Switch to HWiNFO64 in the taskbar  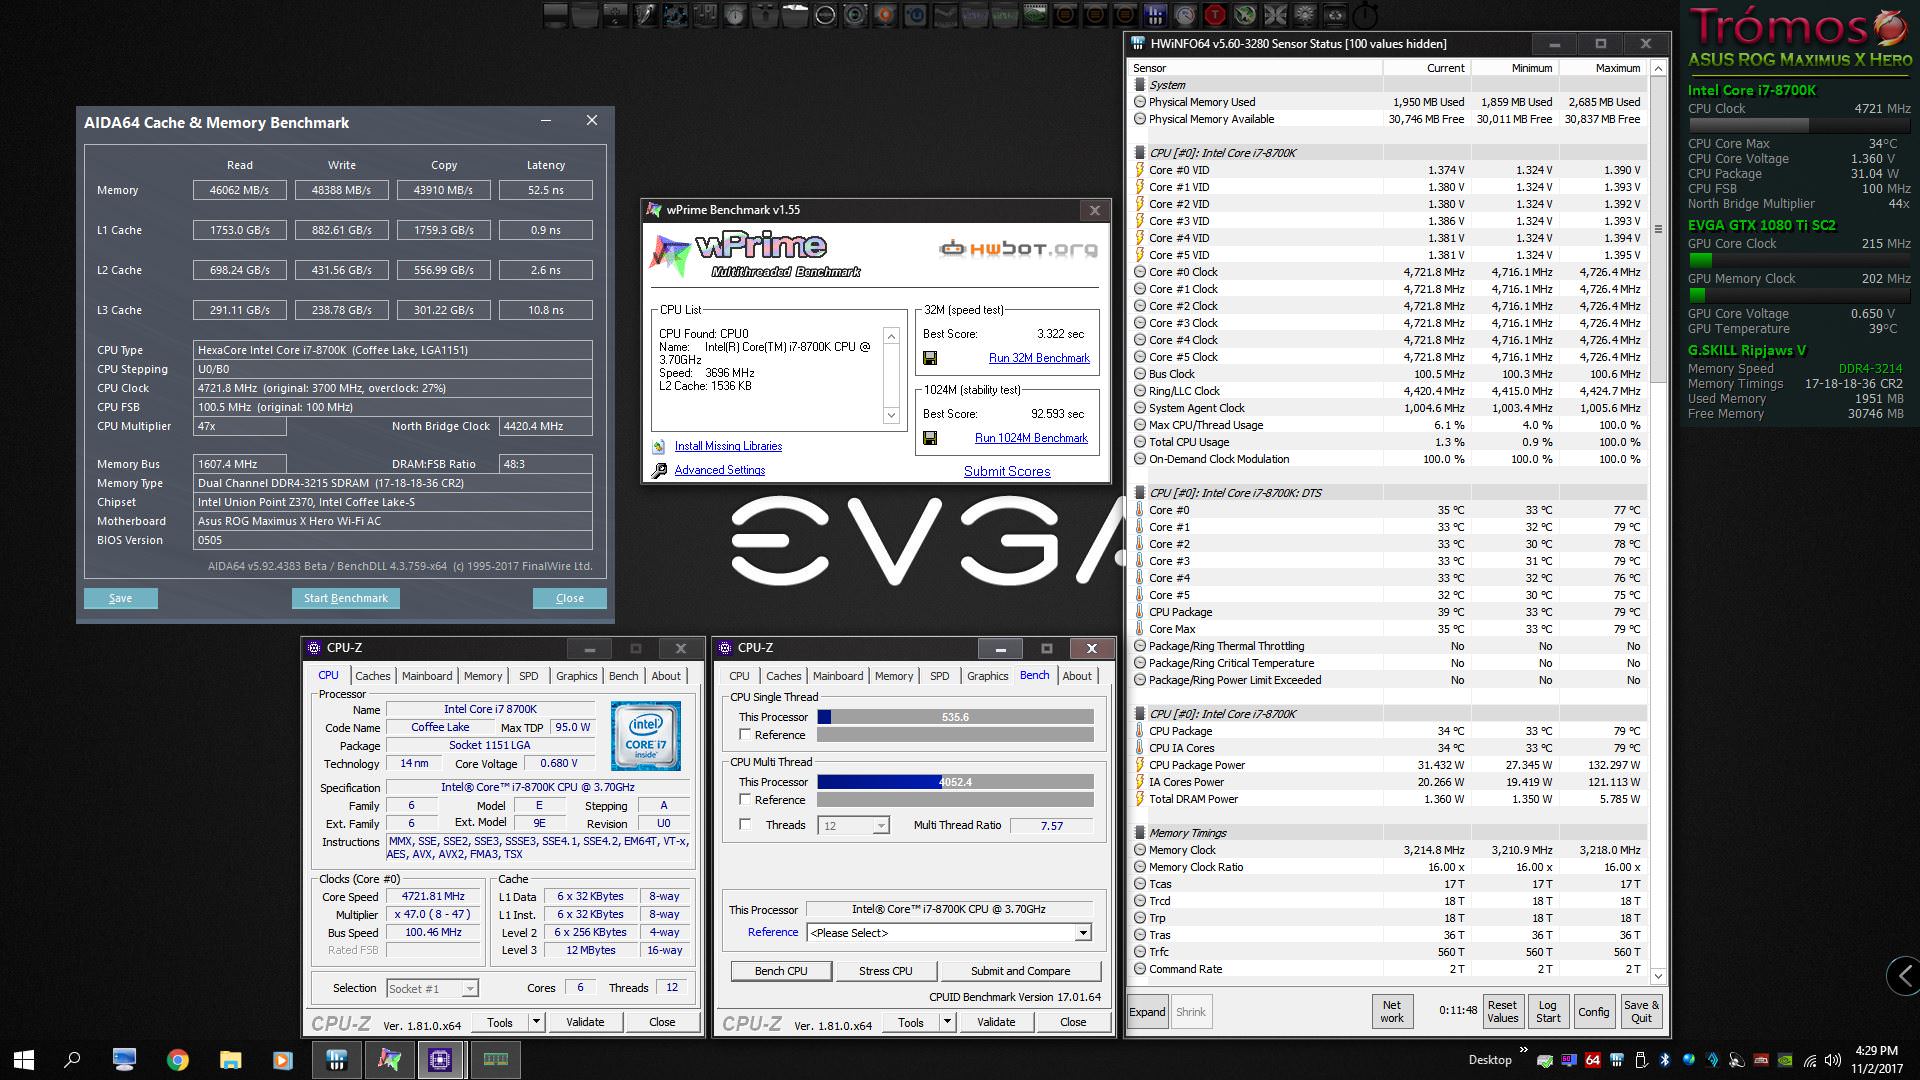click(x=336, y=1060)
